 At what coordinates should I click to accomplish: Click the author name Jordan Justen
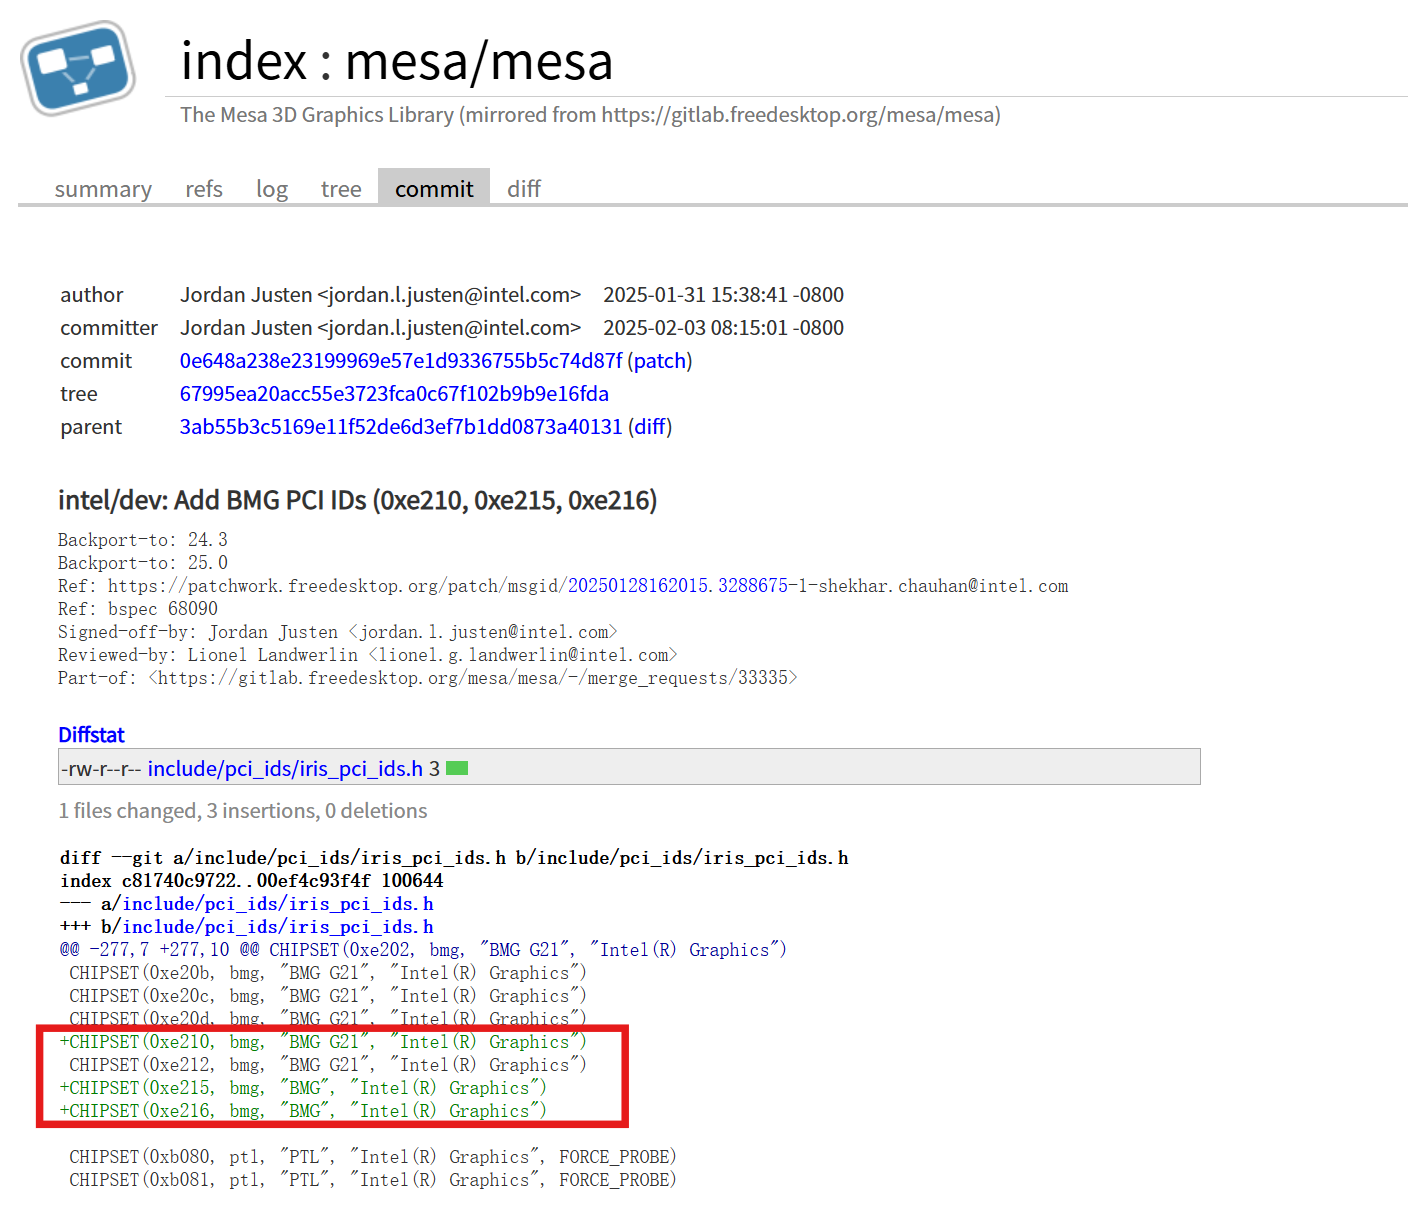coord(381,295)
